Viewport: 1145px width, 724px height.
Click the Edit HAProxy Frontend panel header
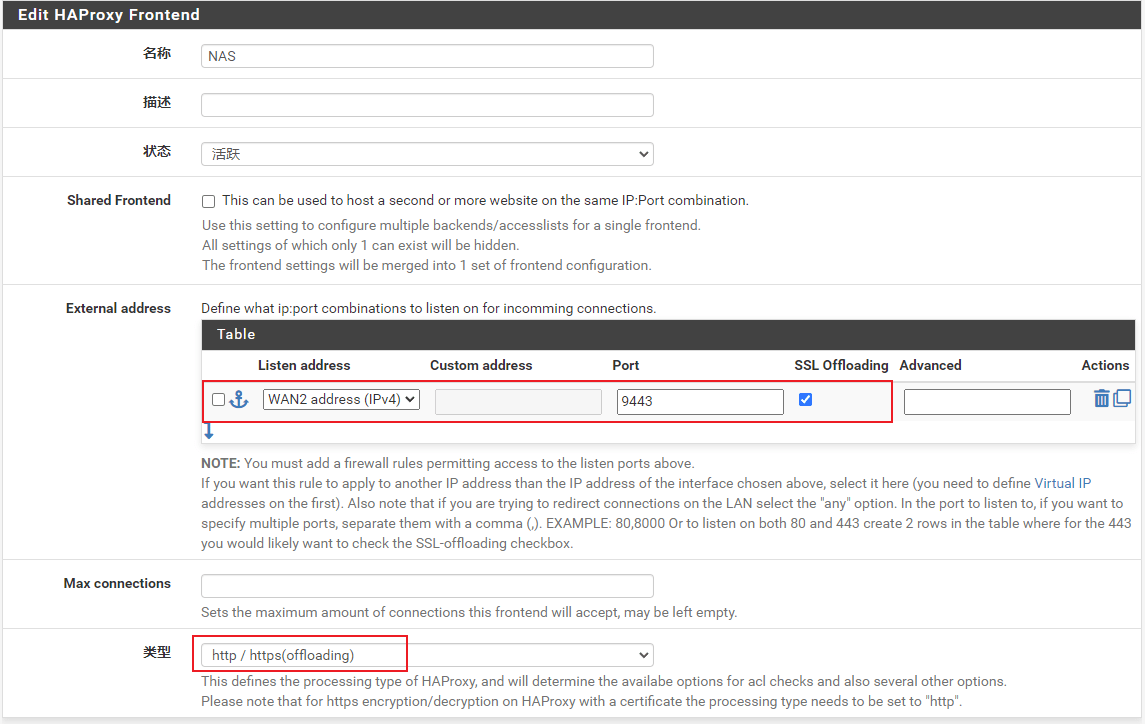click(109, 15)
